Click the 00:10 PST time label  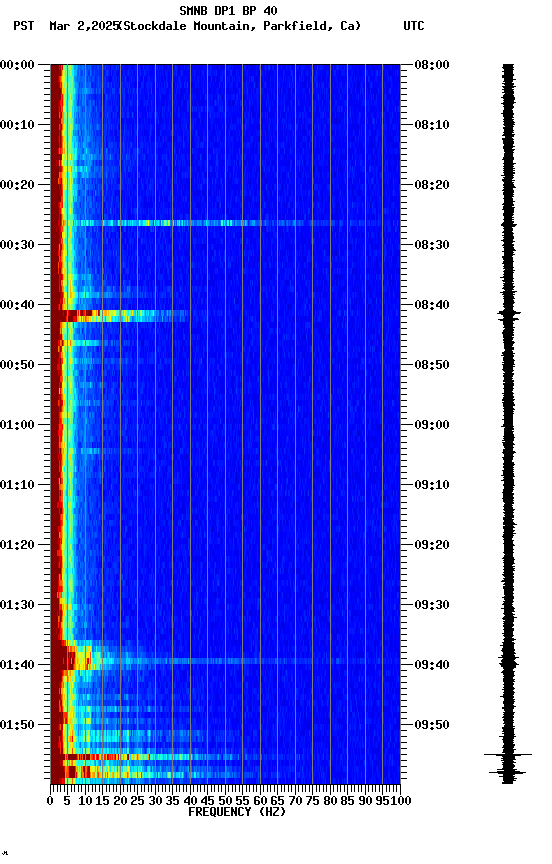[17, 125]
